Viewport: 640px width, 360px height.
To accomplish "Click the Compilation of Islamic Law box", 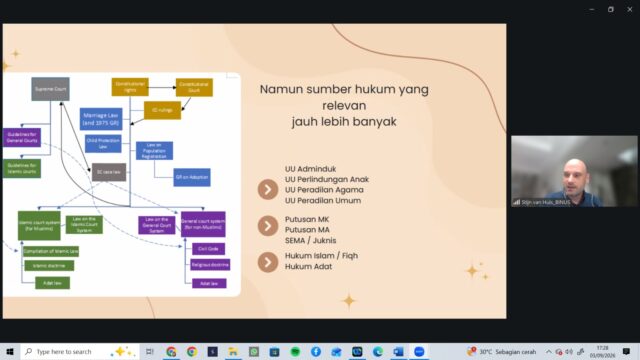I will 51,251.
